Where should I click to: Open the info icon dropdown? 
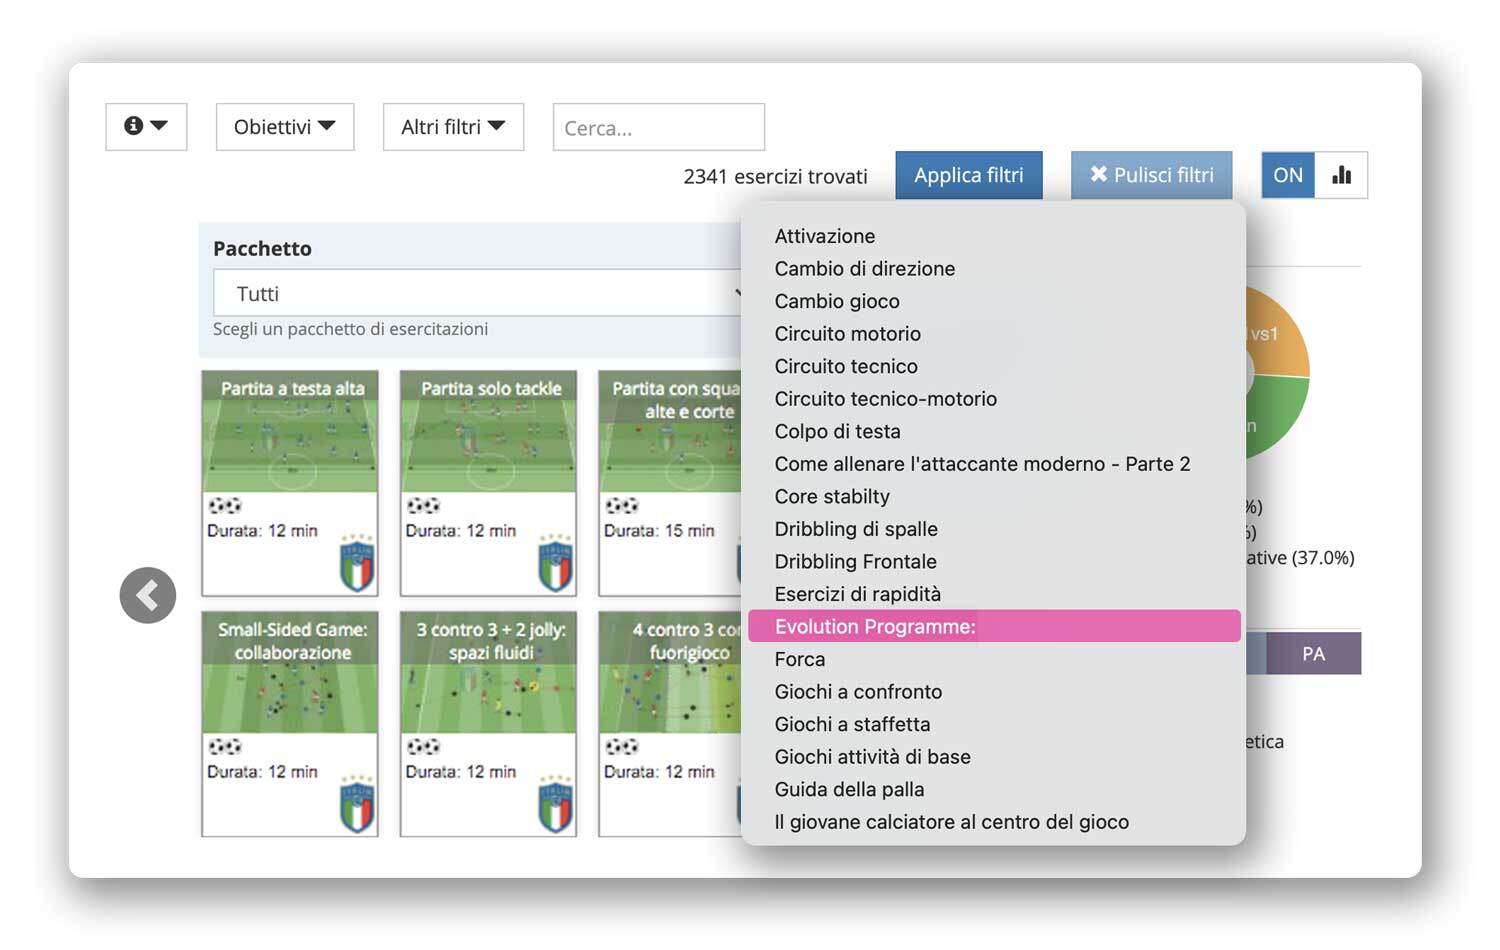[x=146, y=126]
